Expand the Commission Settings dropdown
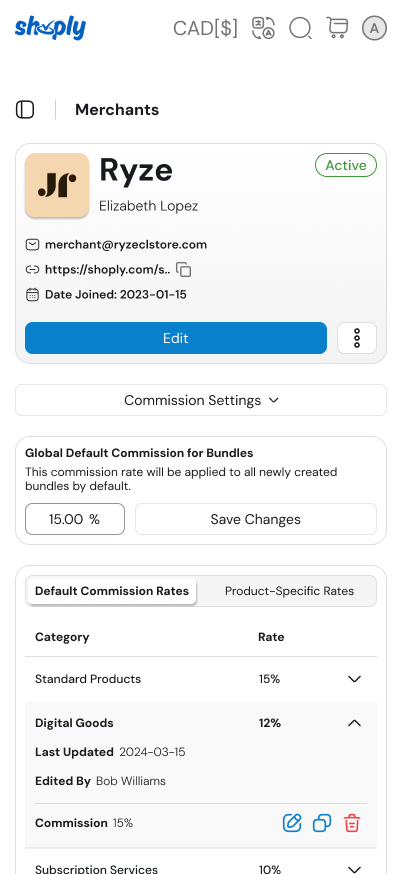The width and height of the screenshot is (402, 874). pos(201,400)
